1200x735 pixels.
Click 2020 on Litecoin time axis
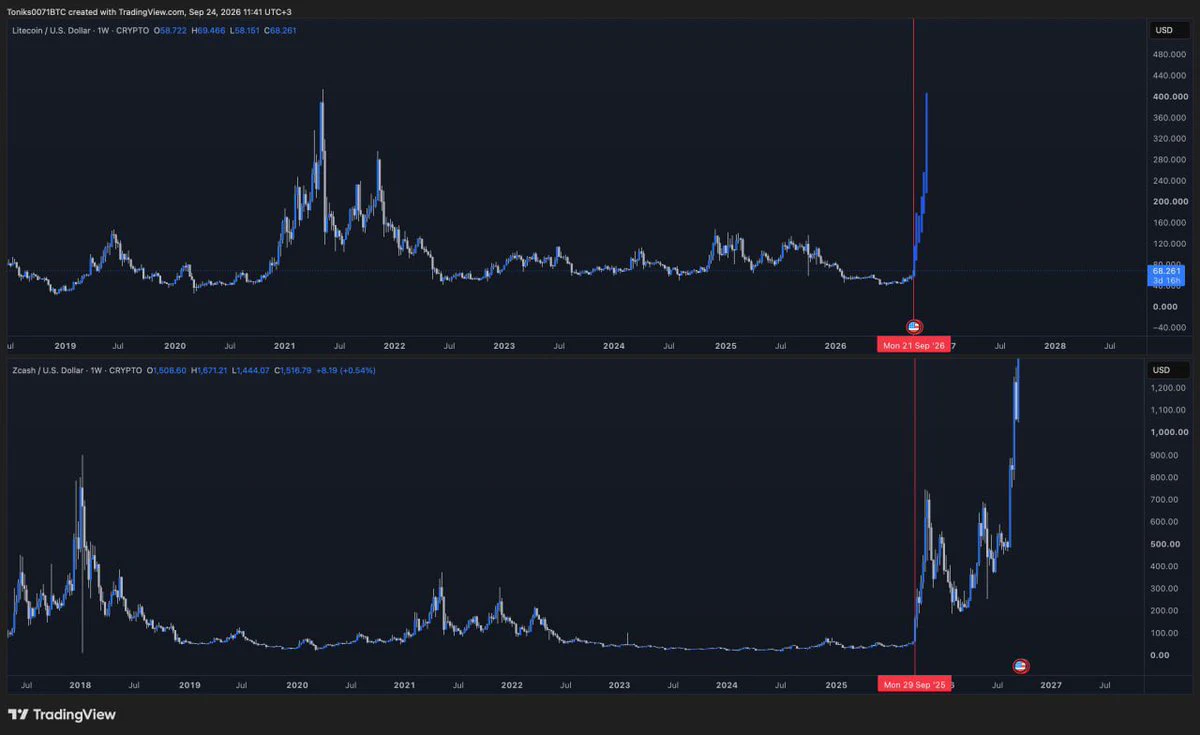point(175,345)
